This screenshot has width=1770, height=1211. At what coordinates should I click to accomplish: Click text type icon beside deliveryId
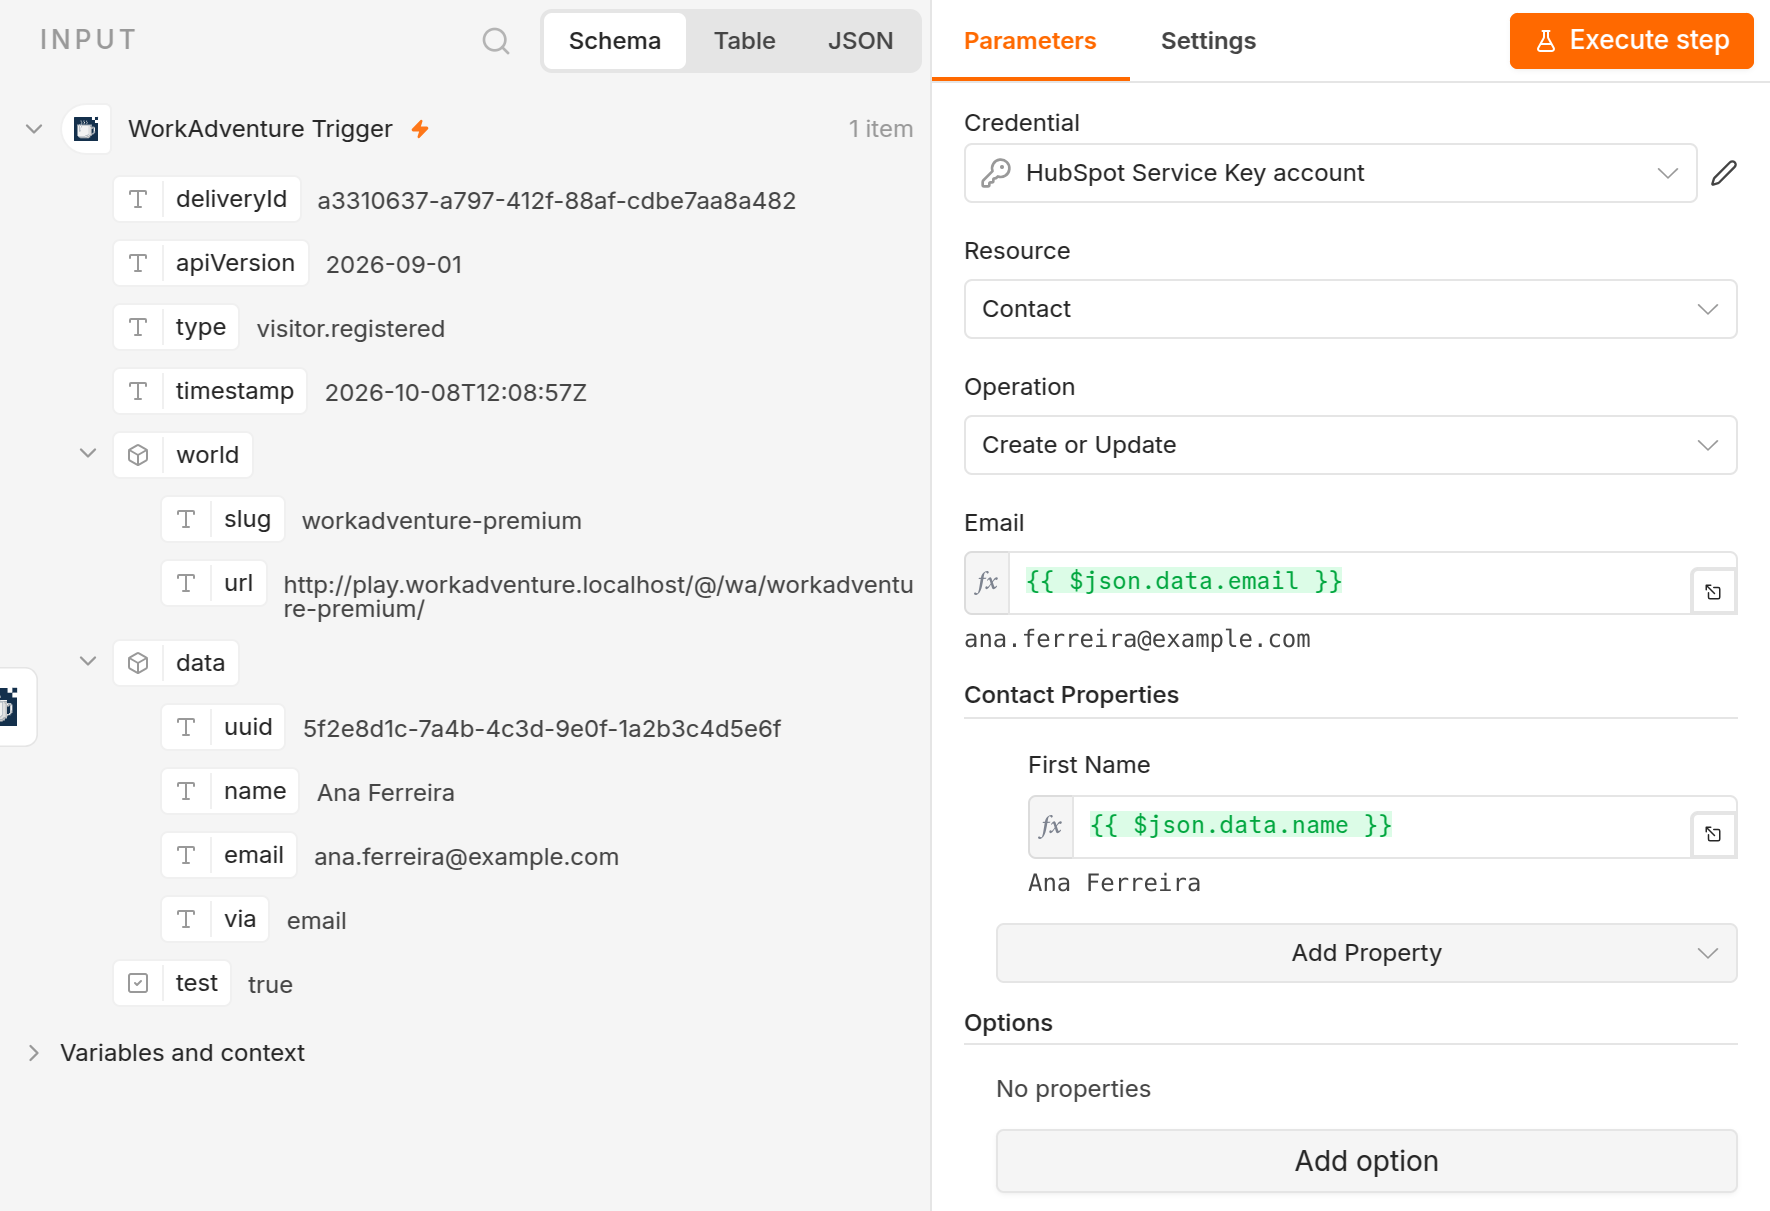tap(138, 199)
